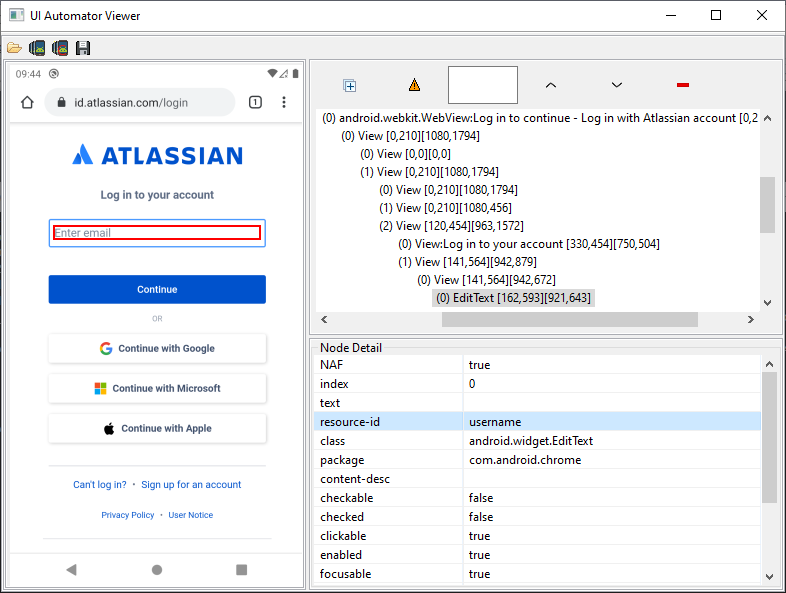
Task: Click the blue Continue button
Action: (157, 289)
